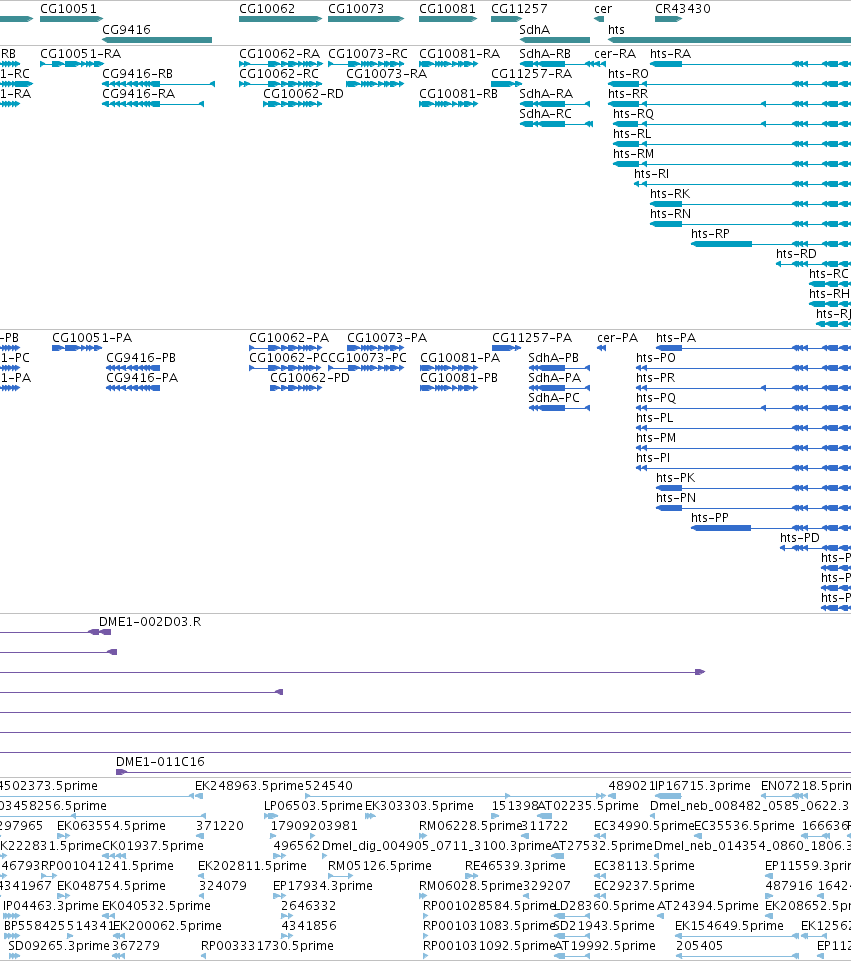Click EST label RE46539.3prime

point(515,865)
